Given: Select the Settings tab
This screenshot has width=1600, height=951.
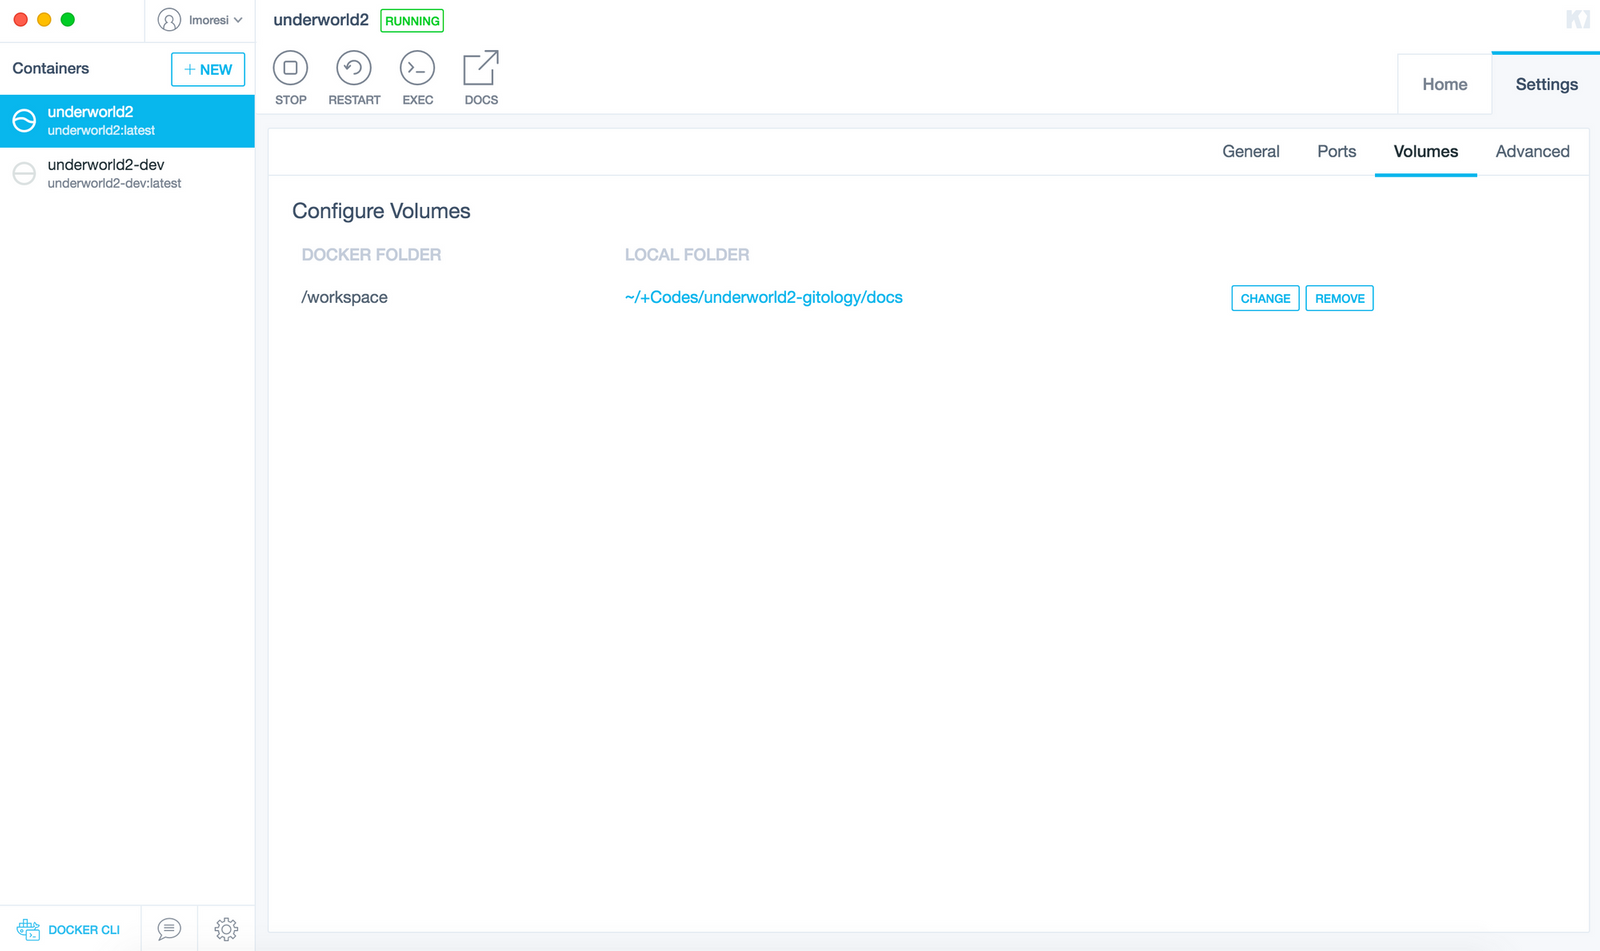Looking at the screenshot, I should coord(1546,84).
